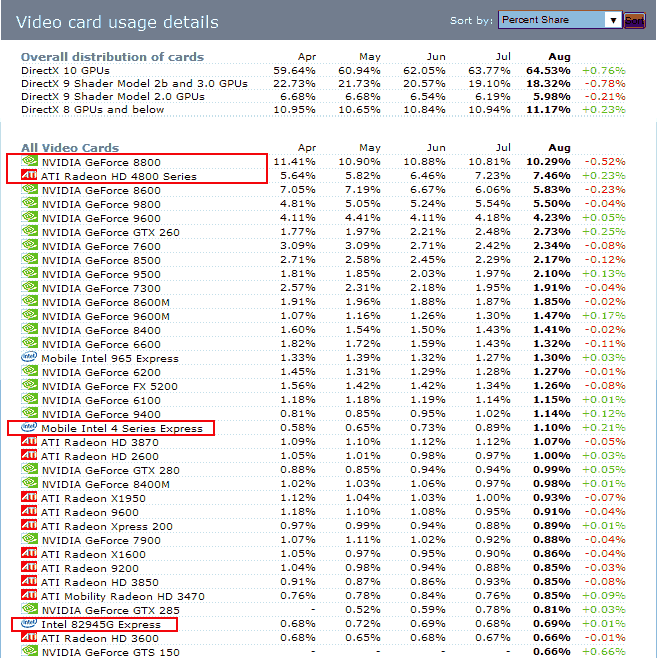Click NVIDIA icon beside GeForce 9500
Image resolution: width=657 pixels, height=658 pixels.
(29, 273)
